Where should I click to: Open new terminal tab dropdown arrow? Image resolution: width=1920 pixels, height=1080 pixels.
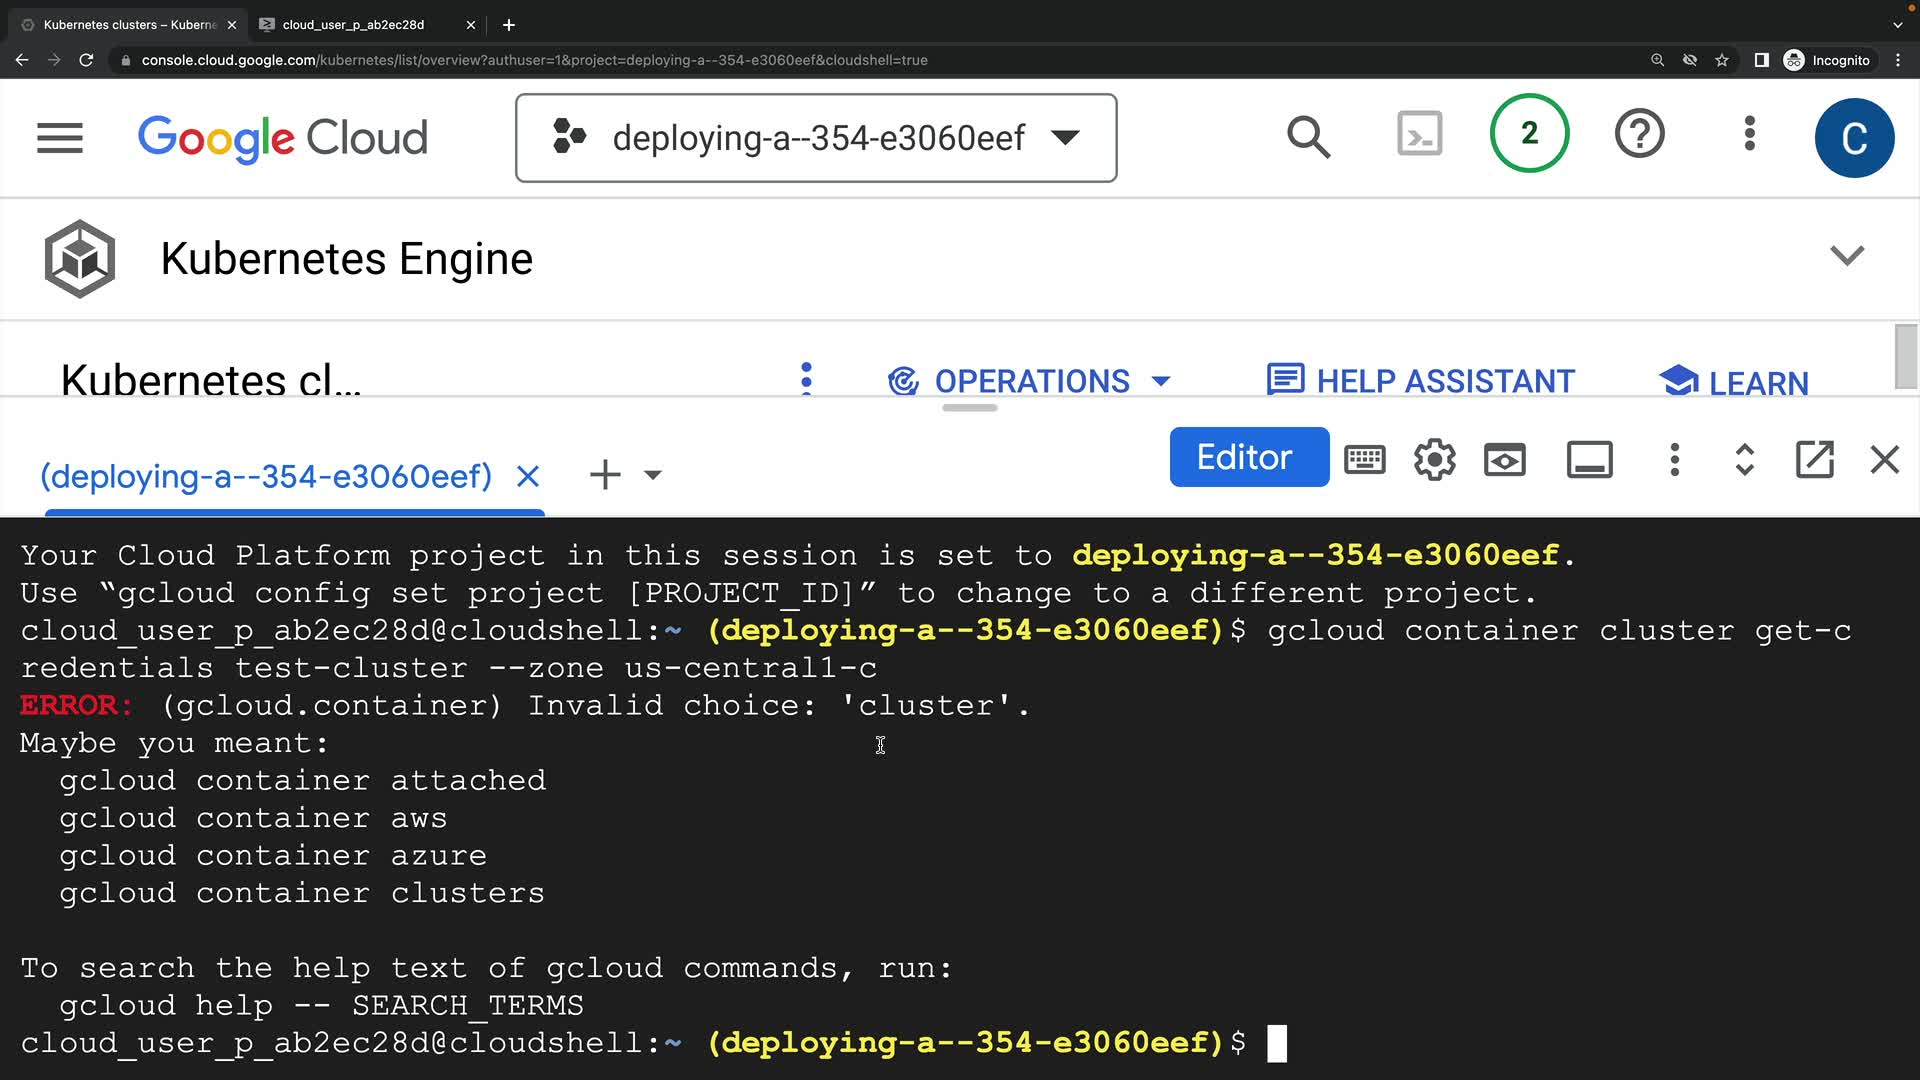[x=653, y=475]
